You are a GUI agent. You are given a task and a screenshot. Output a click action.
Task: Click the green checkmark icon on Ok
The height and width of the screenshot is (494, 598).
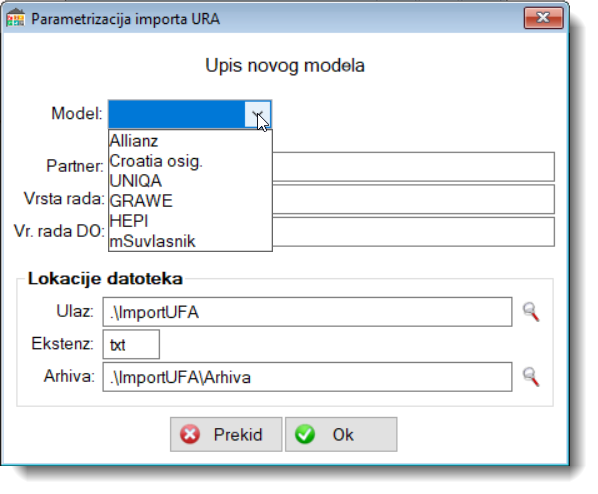click(x=305, y=434)
